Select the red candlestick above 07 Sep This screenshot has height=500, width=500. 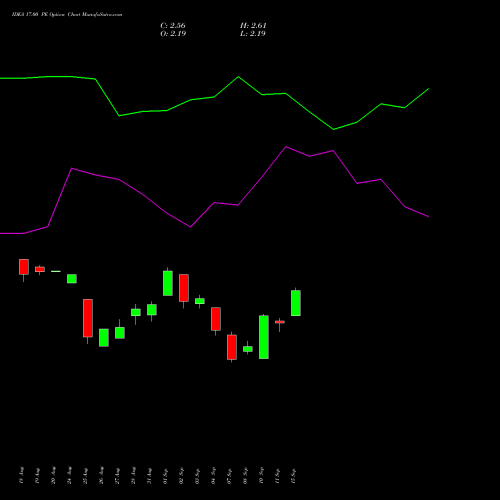point(232,347)
